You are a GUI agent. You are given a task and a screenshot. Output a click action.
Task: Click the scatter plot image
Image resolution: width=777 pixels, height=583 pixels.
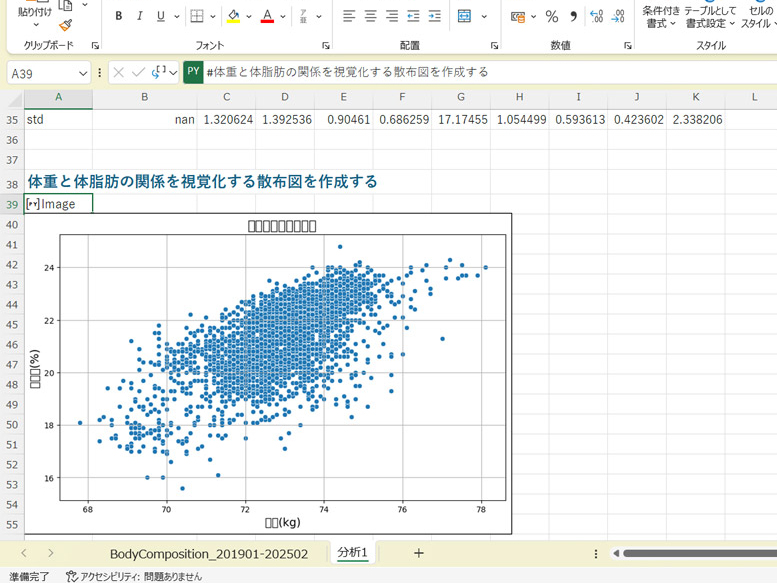coord(268,373)
